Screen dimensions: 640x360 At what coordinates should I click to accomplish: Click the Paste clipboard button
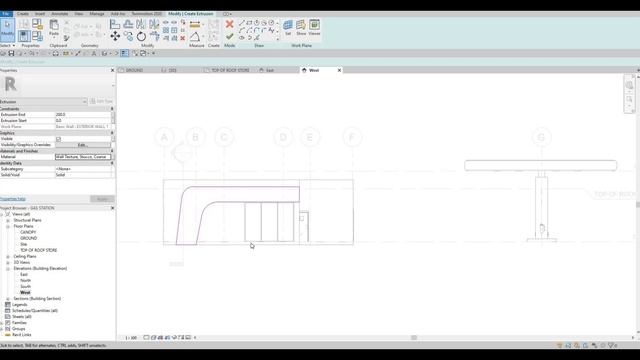pos(54,28)
